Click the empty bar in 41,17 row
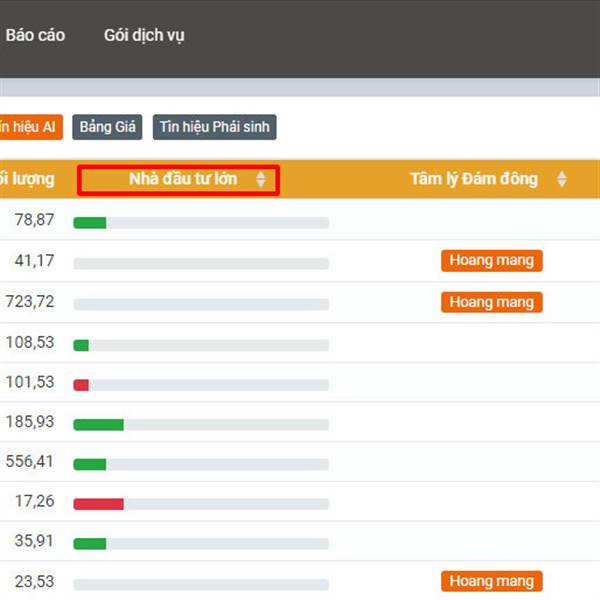This screenshot has width=600, height=600. pyautogui.click(x=201, y=264)
